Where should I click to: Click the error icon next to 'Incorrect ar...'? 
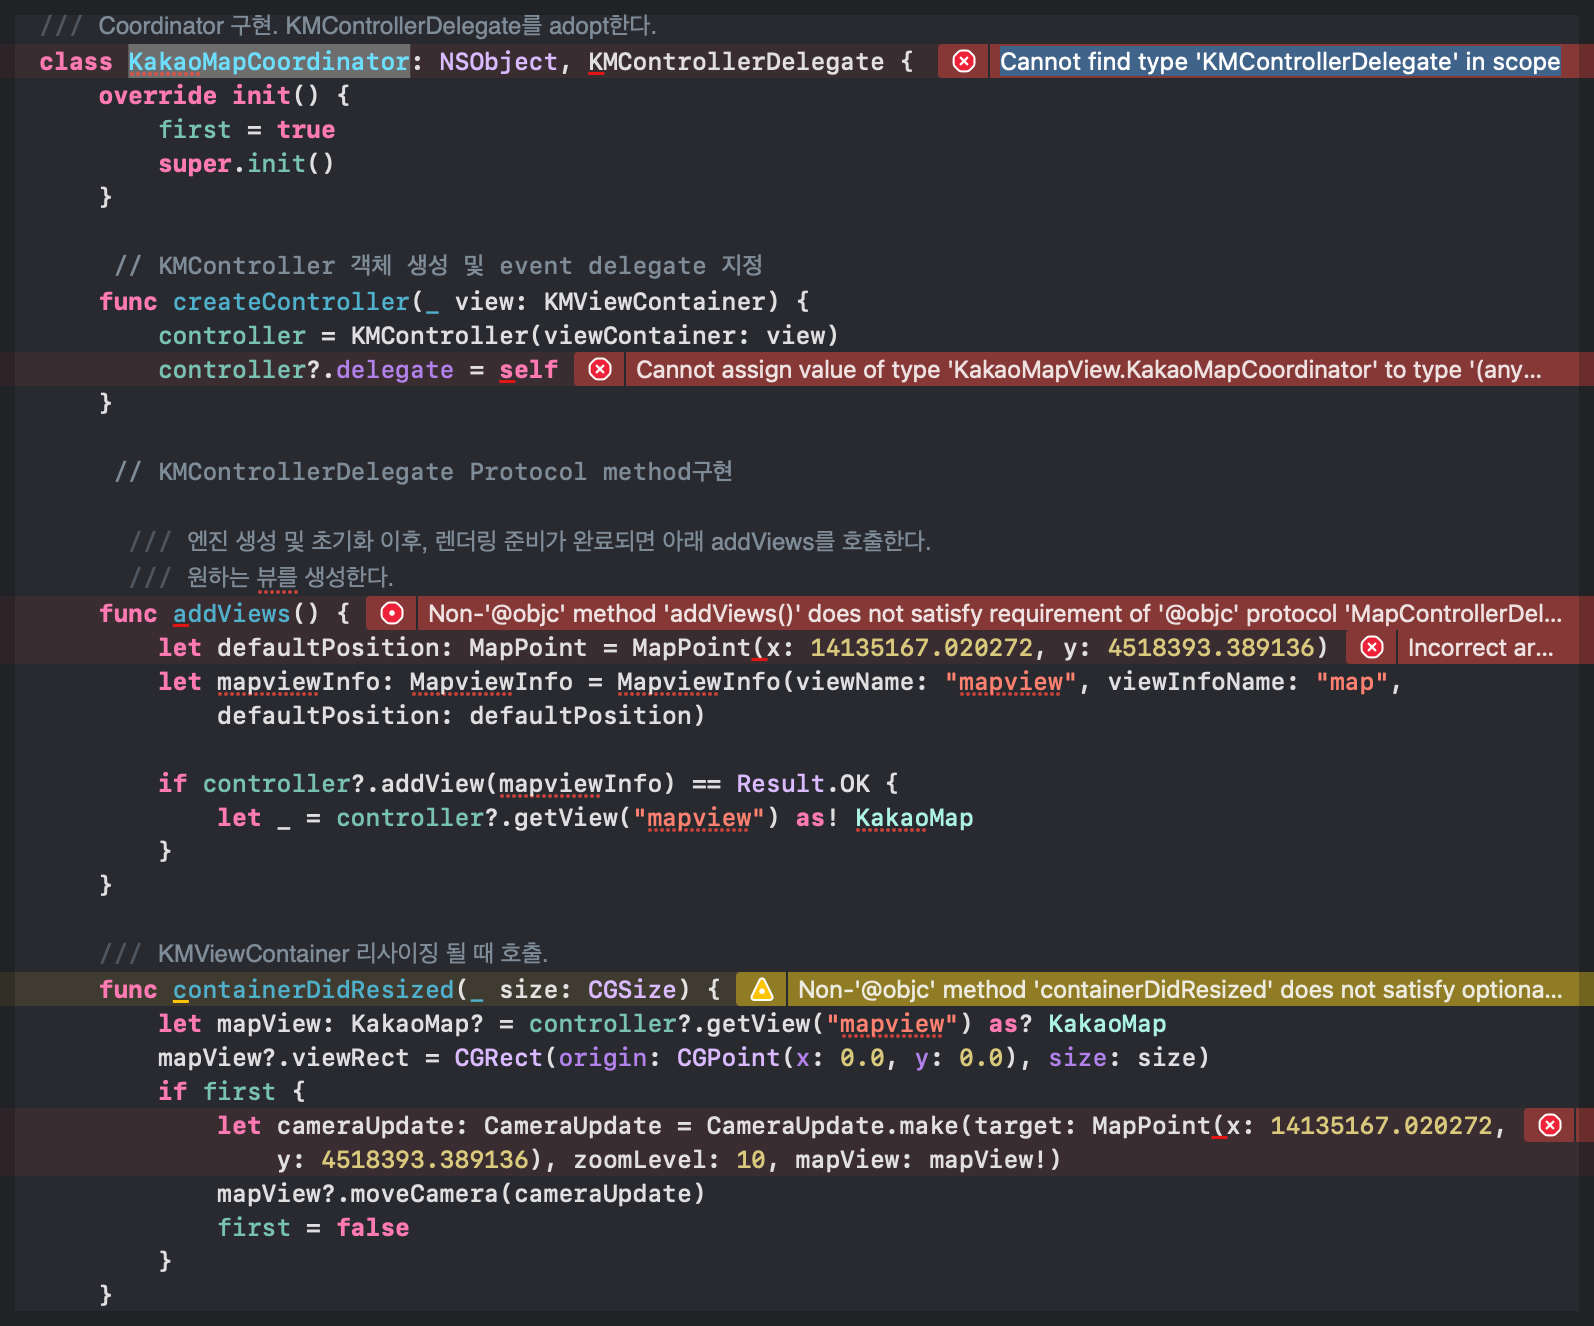[1372, 648]
